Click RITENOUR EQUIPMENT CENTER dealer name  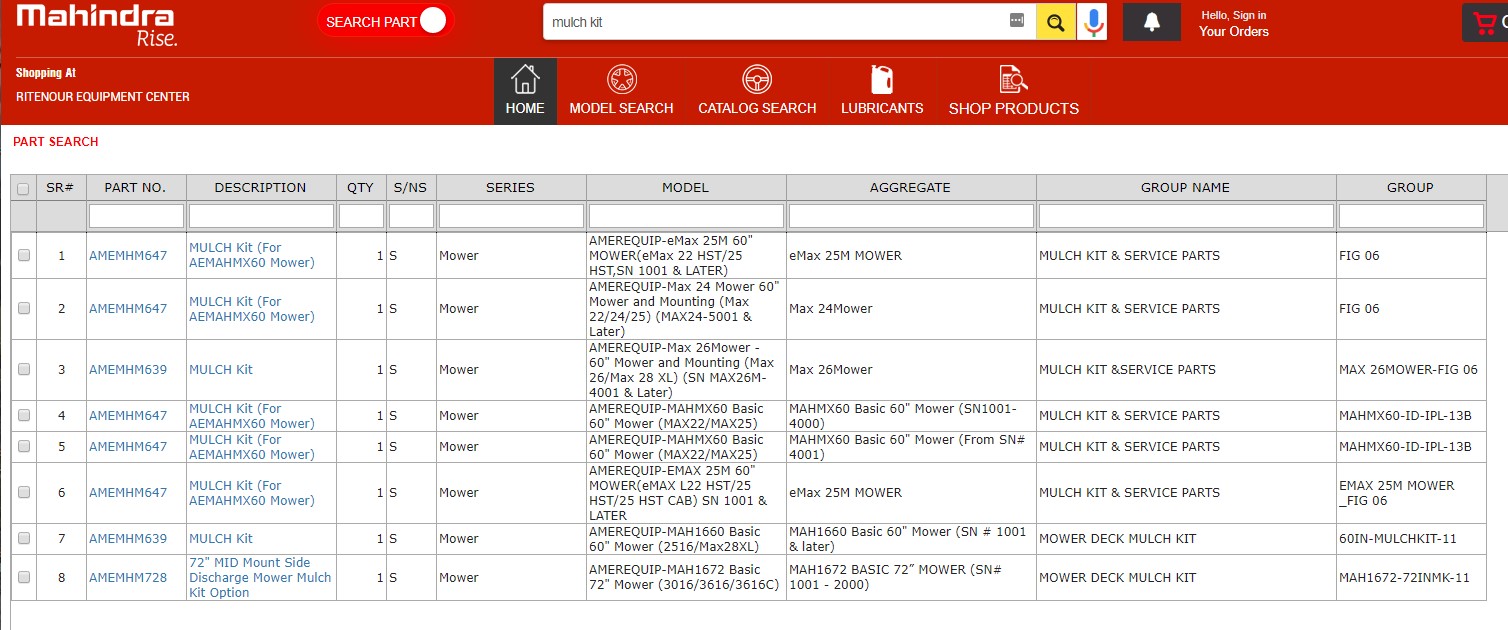(103, 97)
